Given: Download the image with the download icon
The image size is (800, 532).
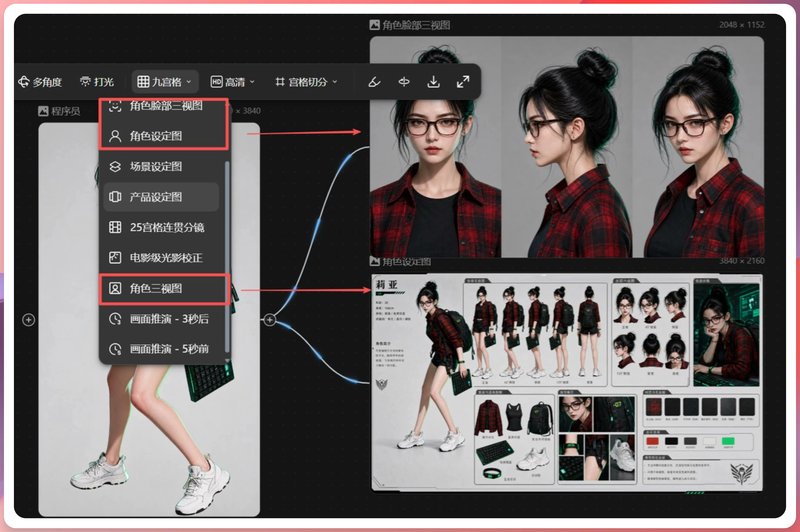Looking at the screenshot, I should 433,82.
